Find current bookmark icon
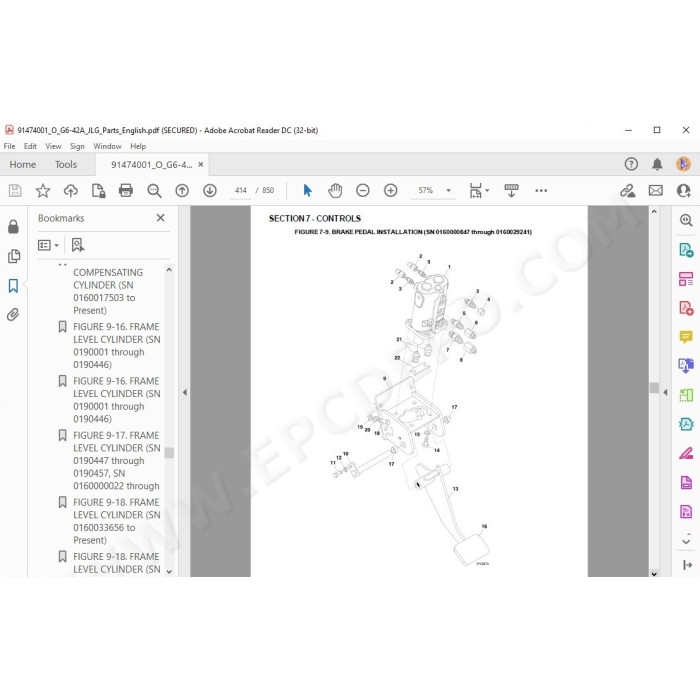700x700 pixels. point(78,245)
